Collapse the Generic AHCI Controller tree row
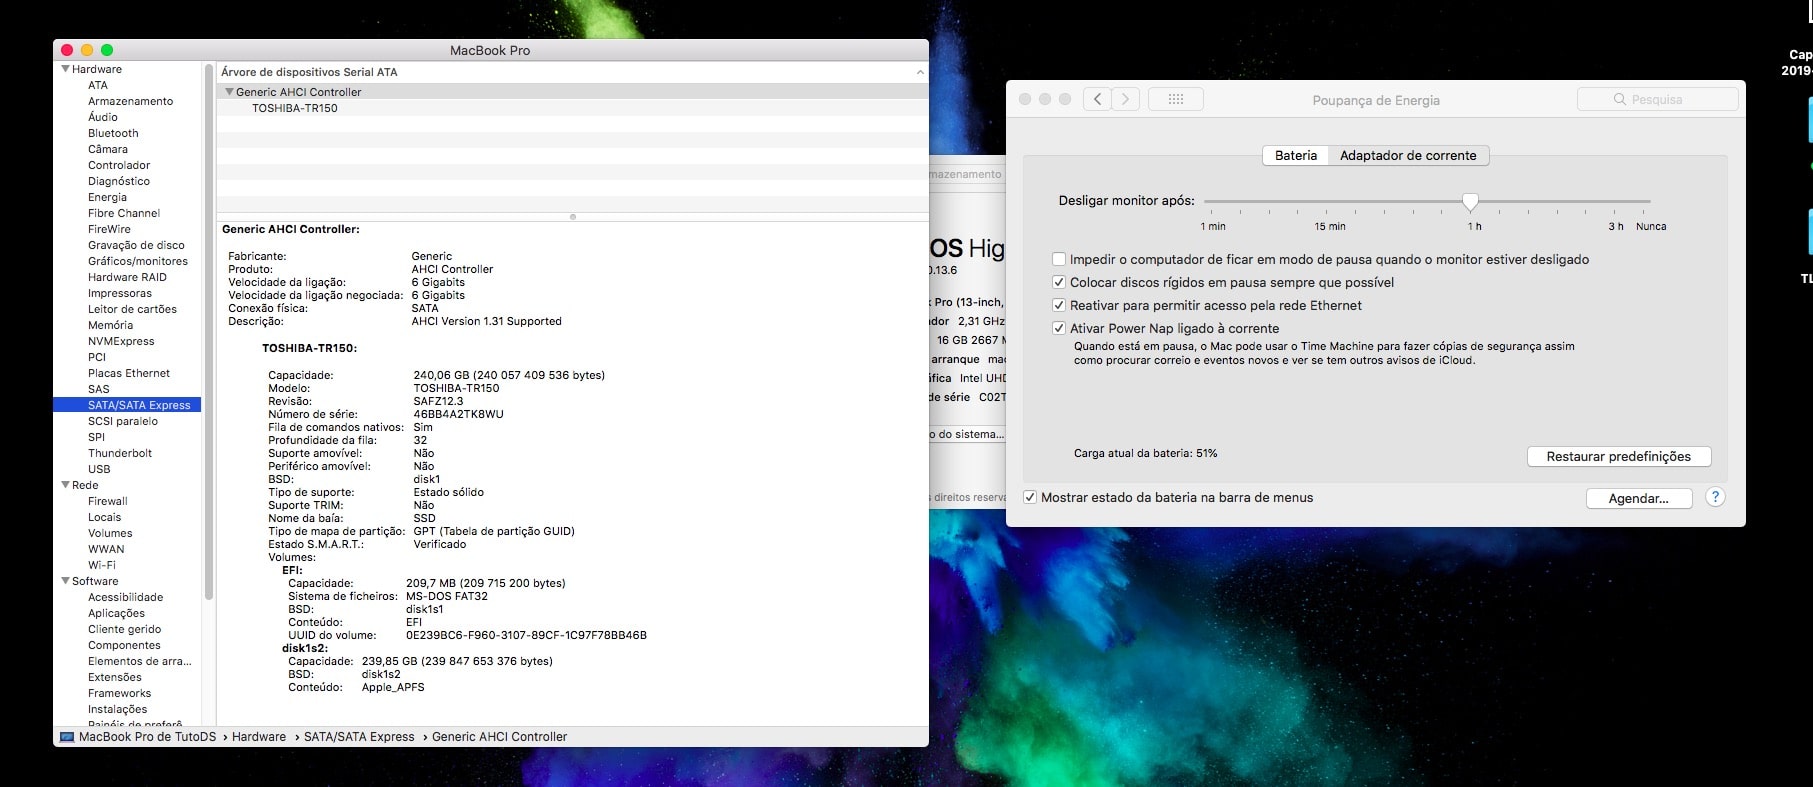The height and width of the screenshot is (787, 1813). coord(229,92)
